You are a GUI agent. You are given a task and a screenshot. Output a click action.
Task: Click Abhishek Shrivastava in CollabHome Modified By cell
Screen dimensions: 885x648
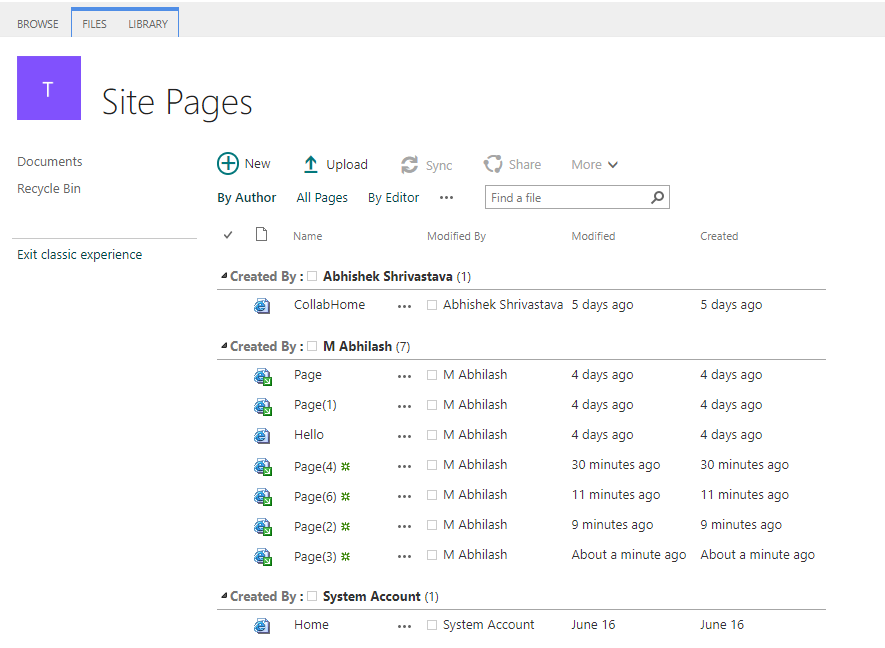point(503,305)
